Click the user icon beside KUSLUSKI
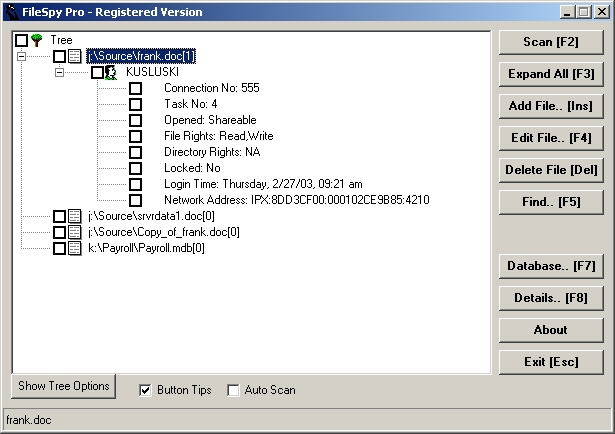 111,72
